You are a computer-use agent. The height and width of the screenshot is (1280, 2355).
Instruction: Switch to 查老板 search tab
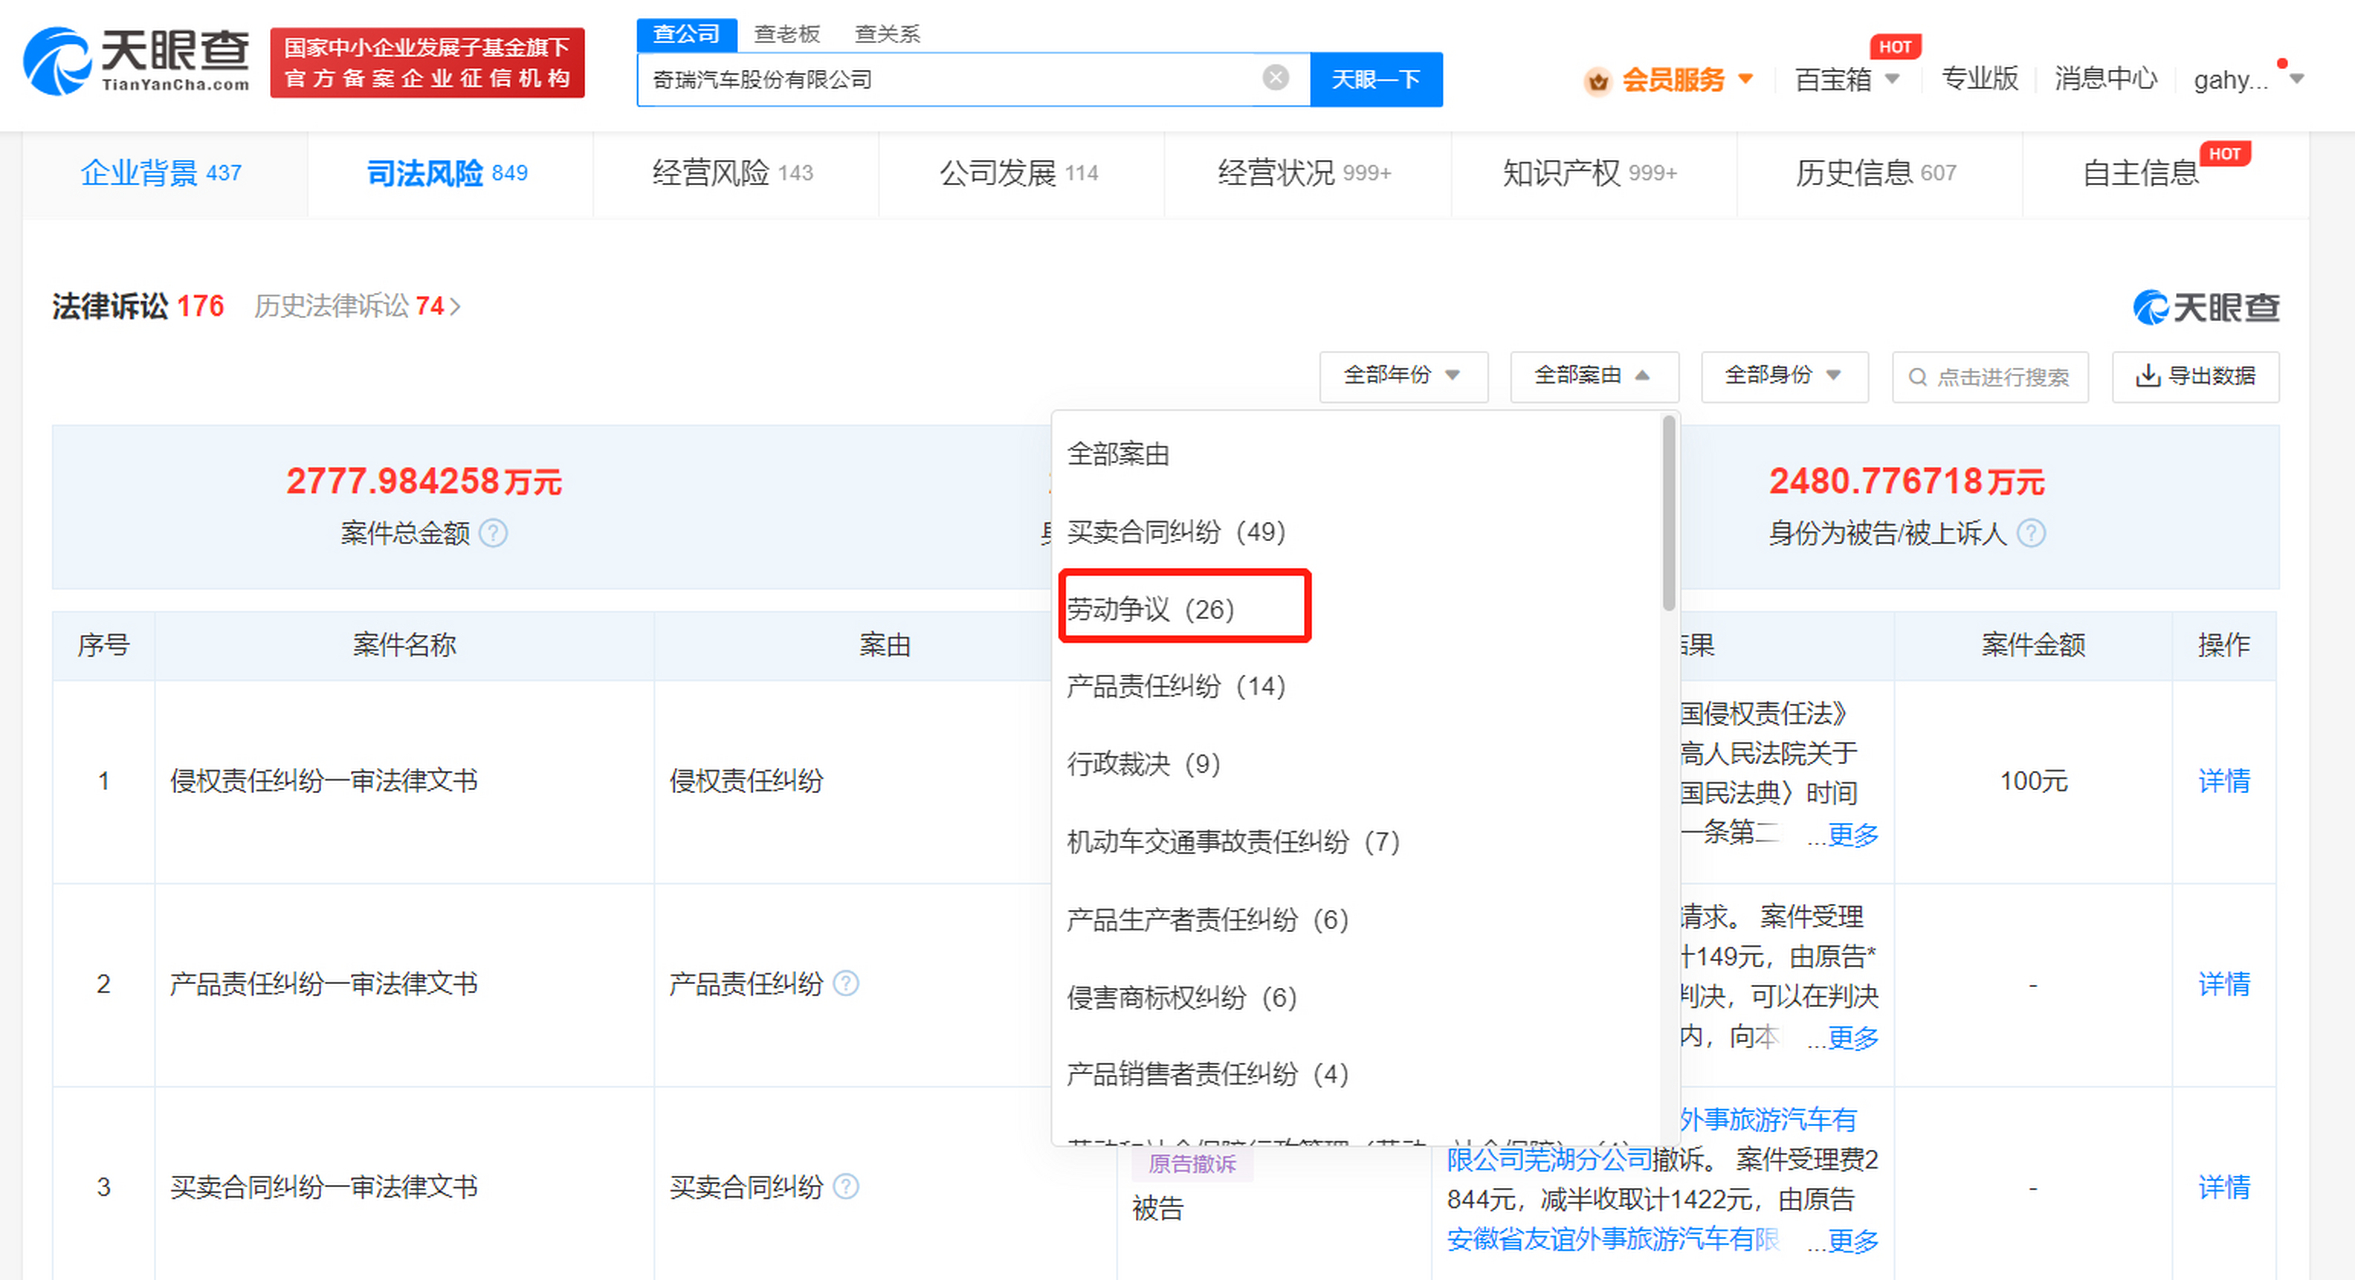tap(787, 34)
